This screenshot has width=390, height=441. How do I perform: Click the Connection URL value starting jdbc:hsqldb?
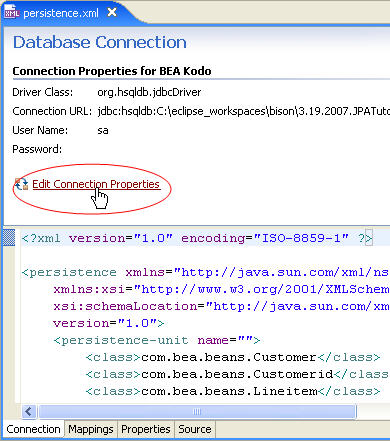pos(243,111)
